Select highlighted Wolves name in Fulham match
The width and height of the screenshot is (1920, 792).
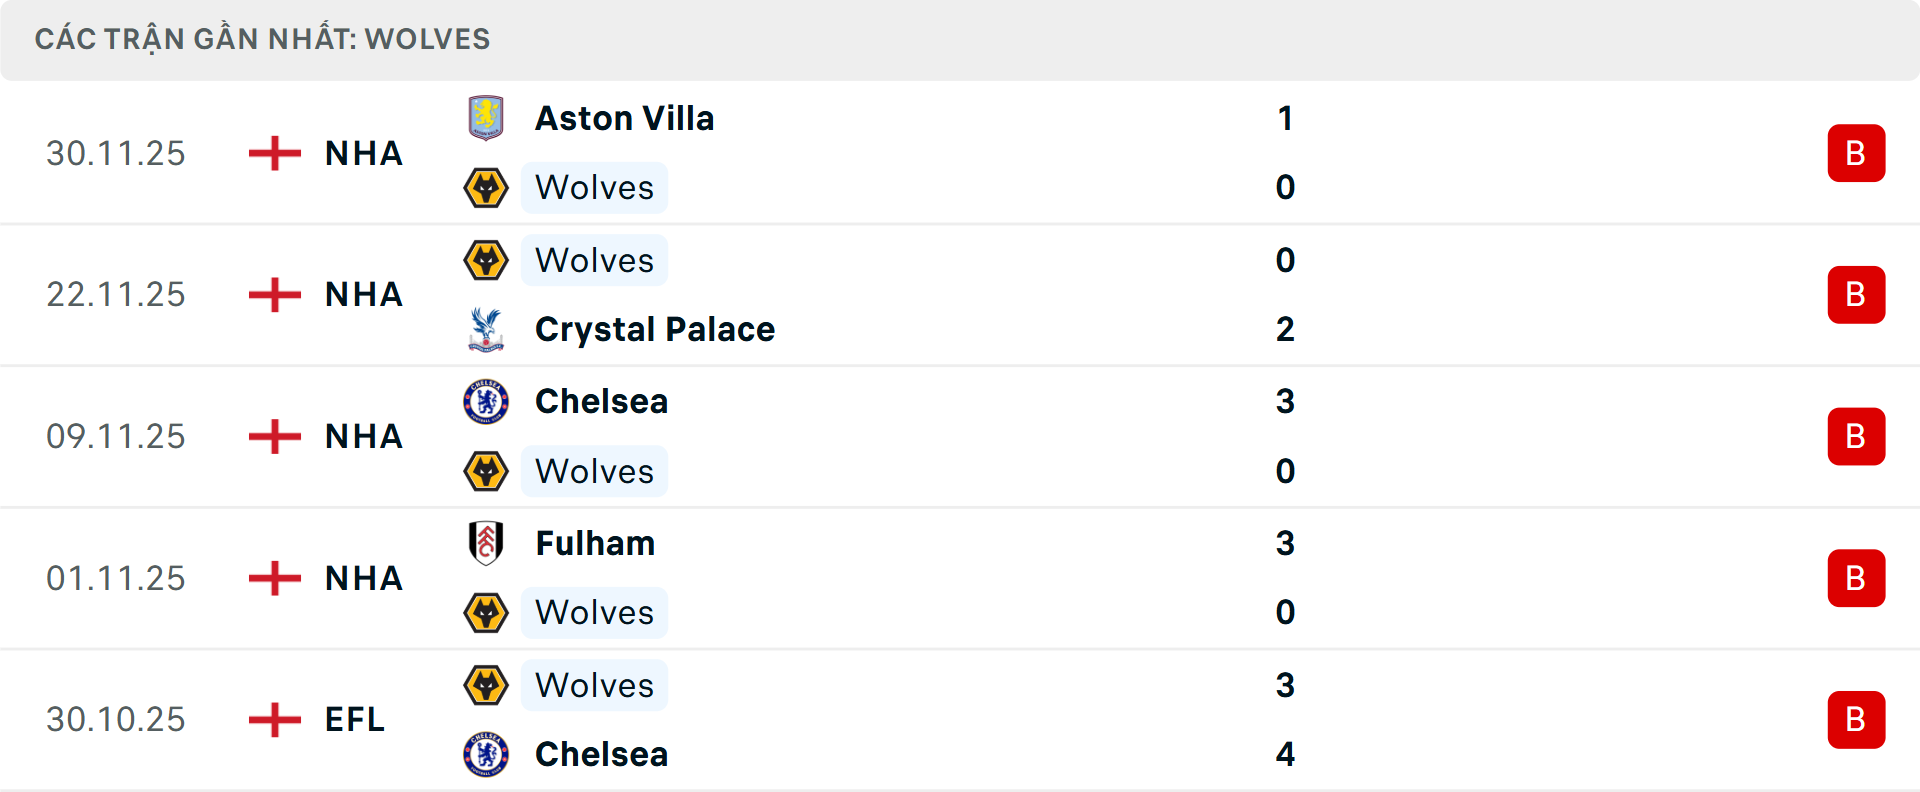[x=594, y=613]
